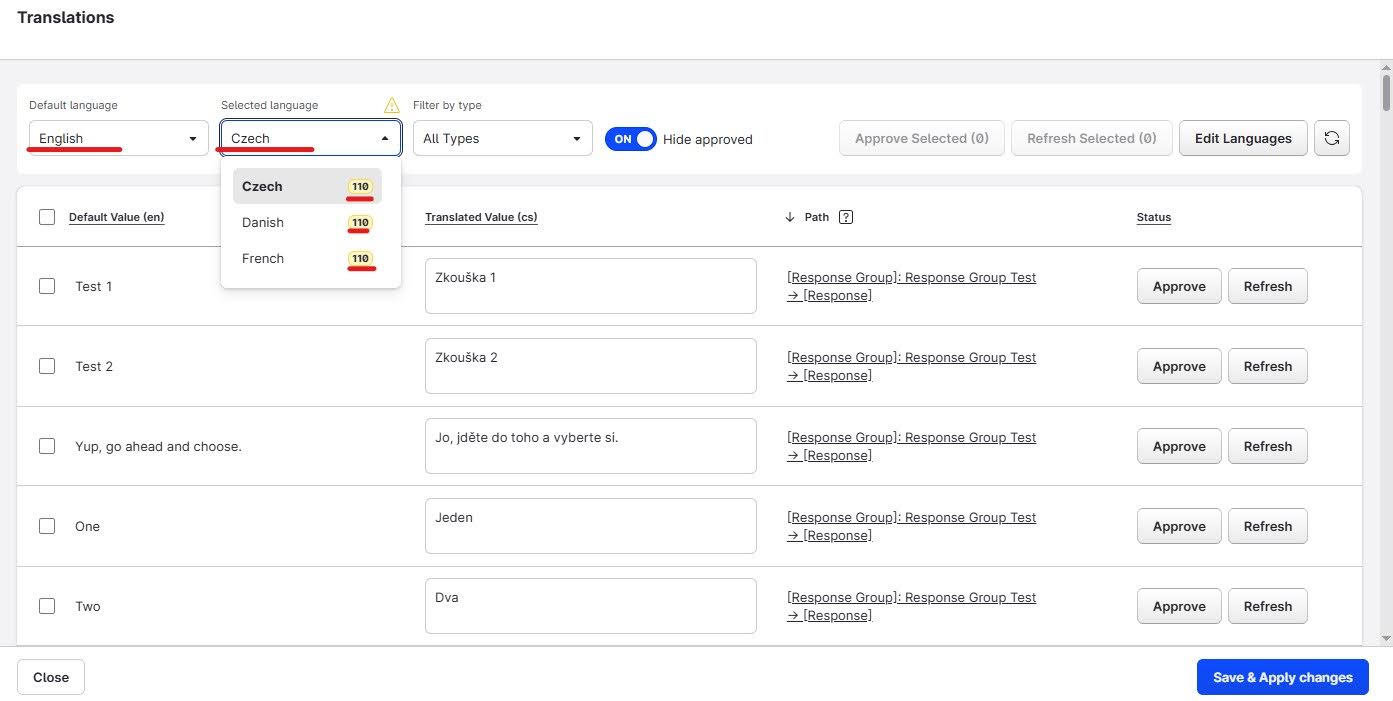
Task: Click the Path help question mark icon
Action: pyautogui.click(x=846, y=217)
